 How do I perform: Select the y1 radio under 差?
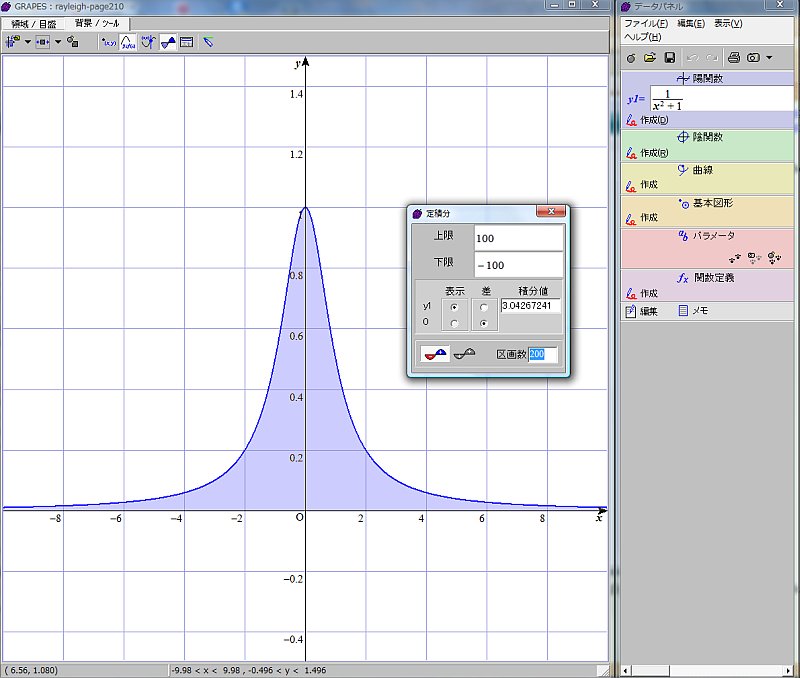[x=486, y=306]
